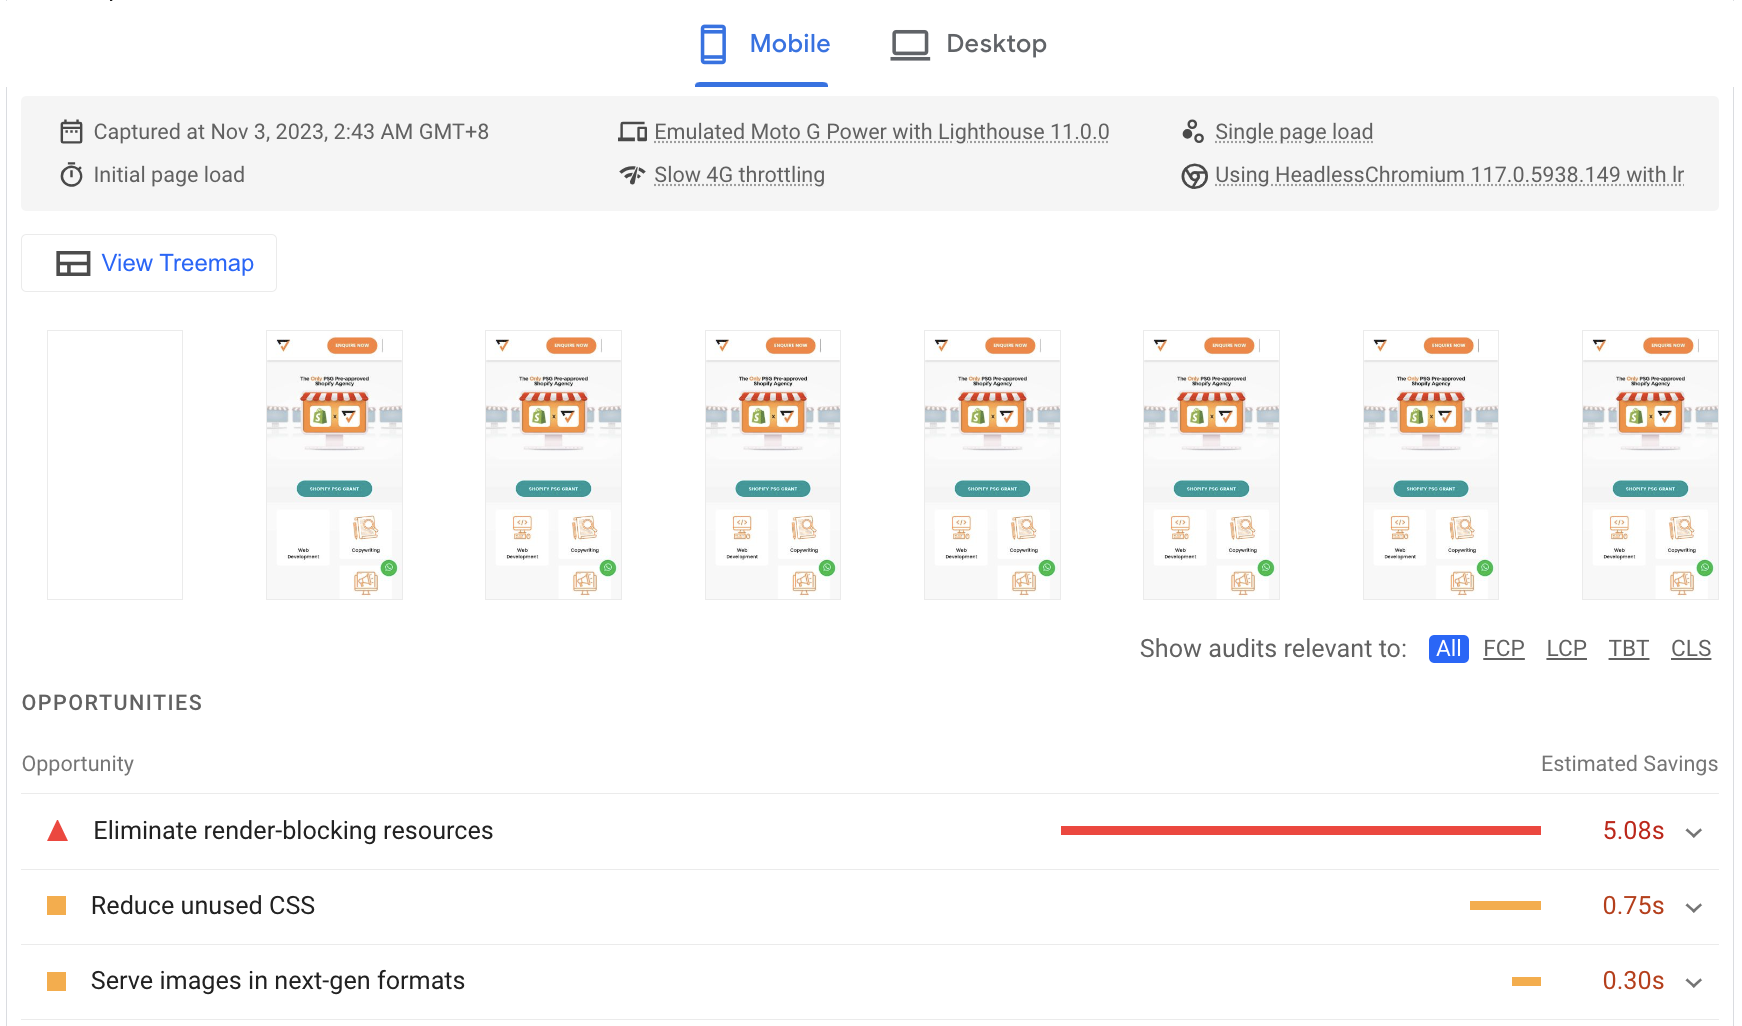This screenshot has height=1026, width=1742.
Task: Click the 0.30s estimated savings value
Action: click(x=1633, y=981)
